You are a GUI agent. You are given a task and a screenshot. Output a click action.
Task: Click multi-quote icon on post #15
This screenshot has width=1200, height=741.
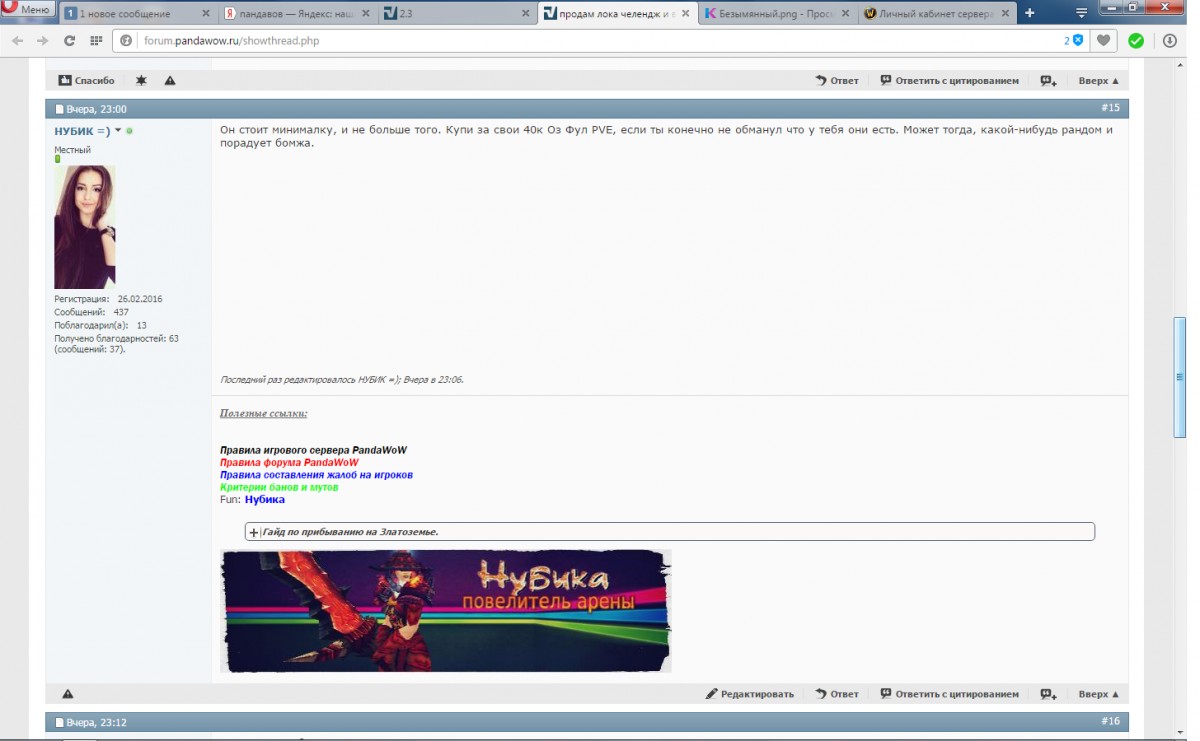point(1048,693)
